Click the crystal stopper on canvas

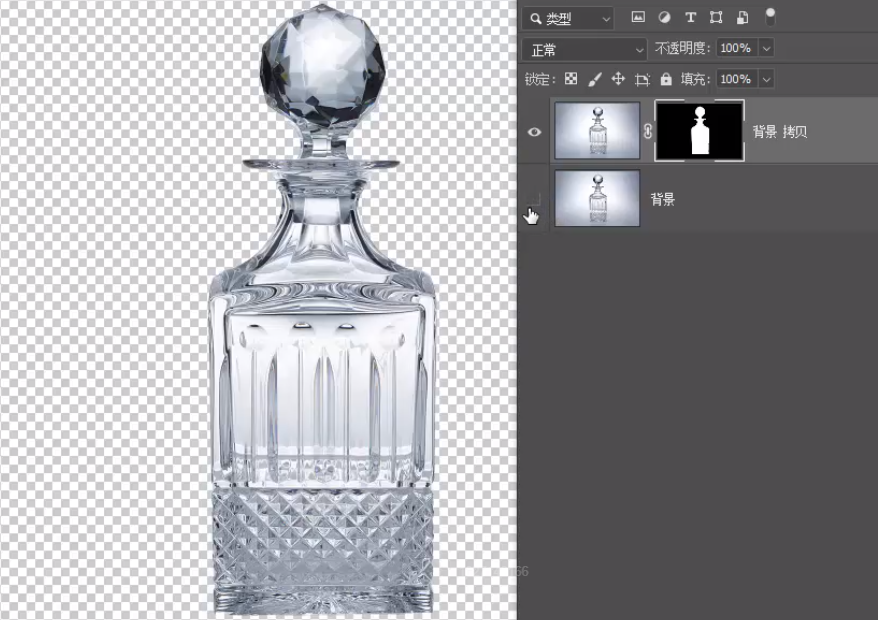click(x=323, y=64)
